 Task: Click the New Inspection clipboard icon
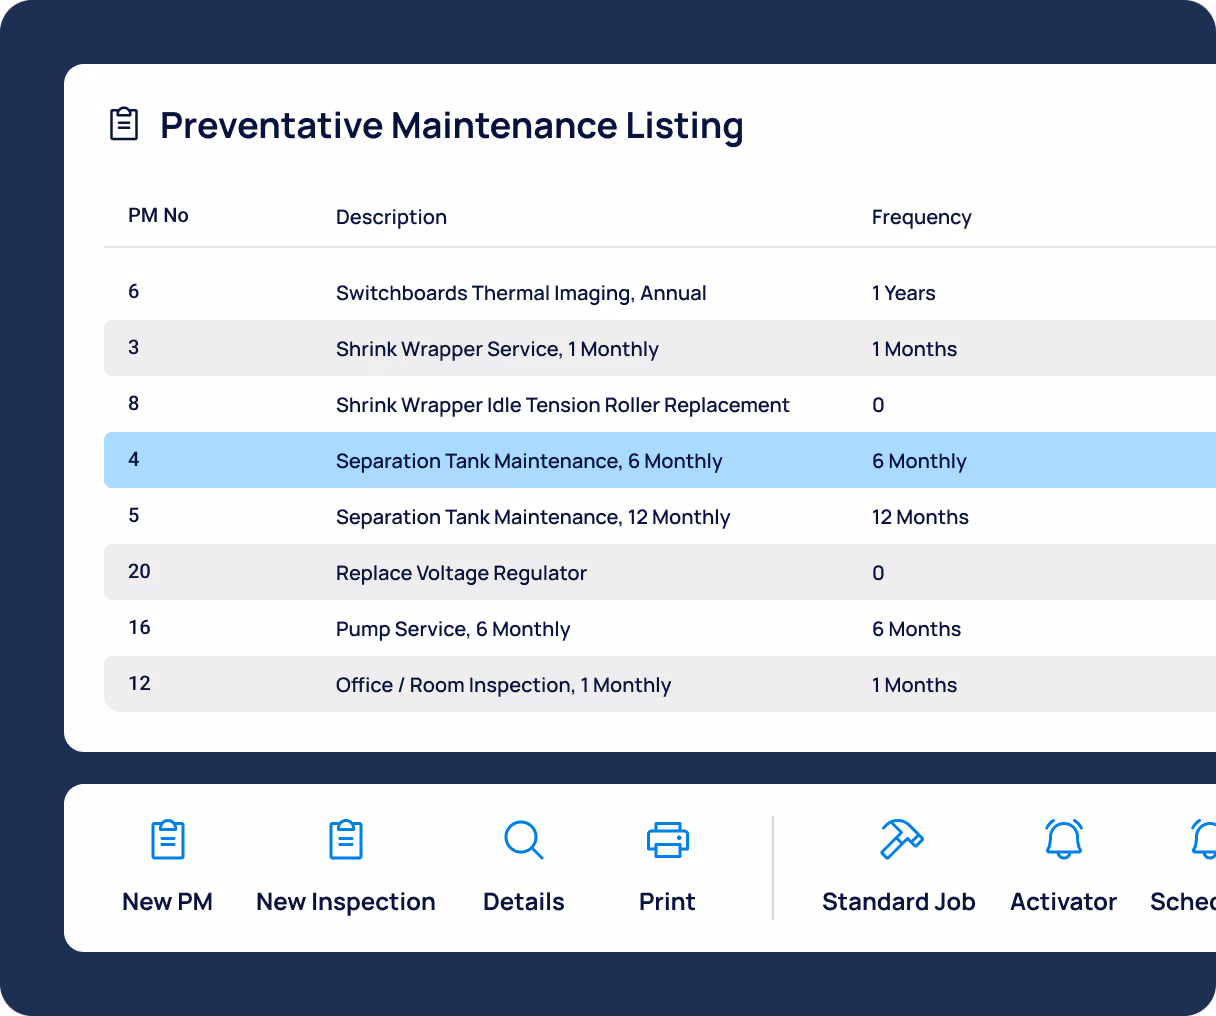click(346, 840)
